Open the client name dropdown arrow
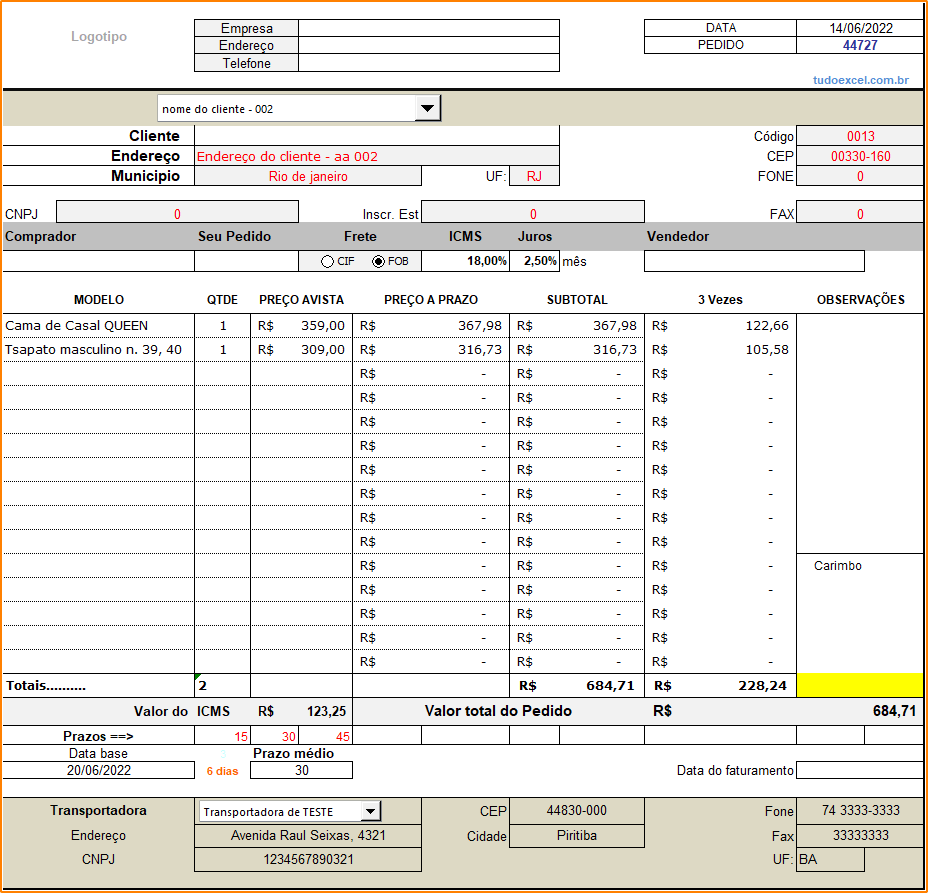928x893 pixels. [427, 108]
